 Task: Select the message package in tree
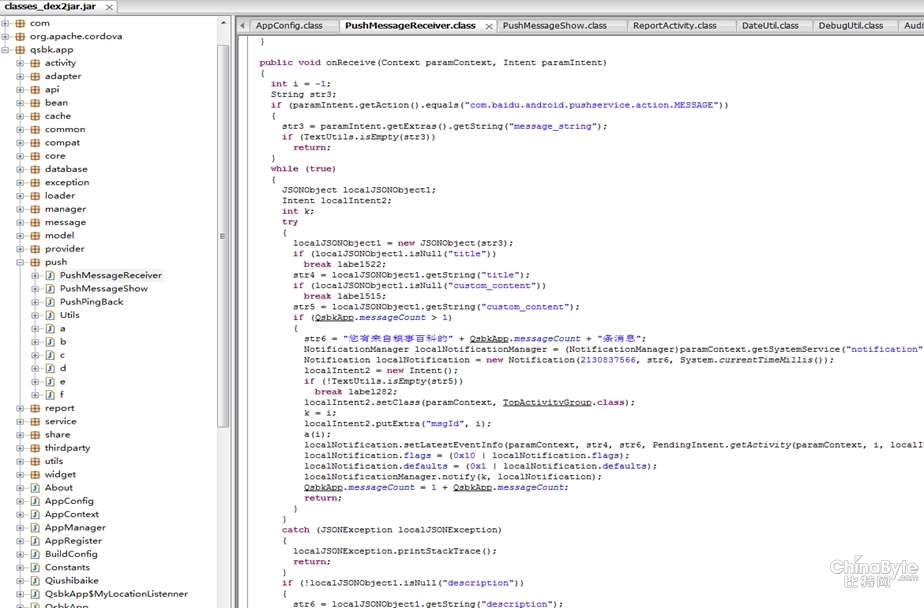[65, 222]
